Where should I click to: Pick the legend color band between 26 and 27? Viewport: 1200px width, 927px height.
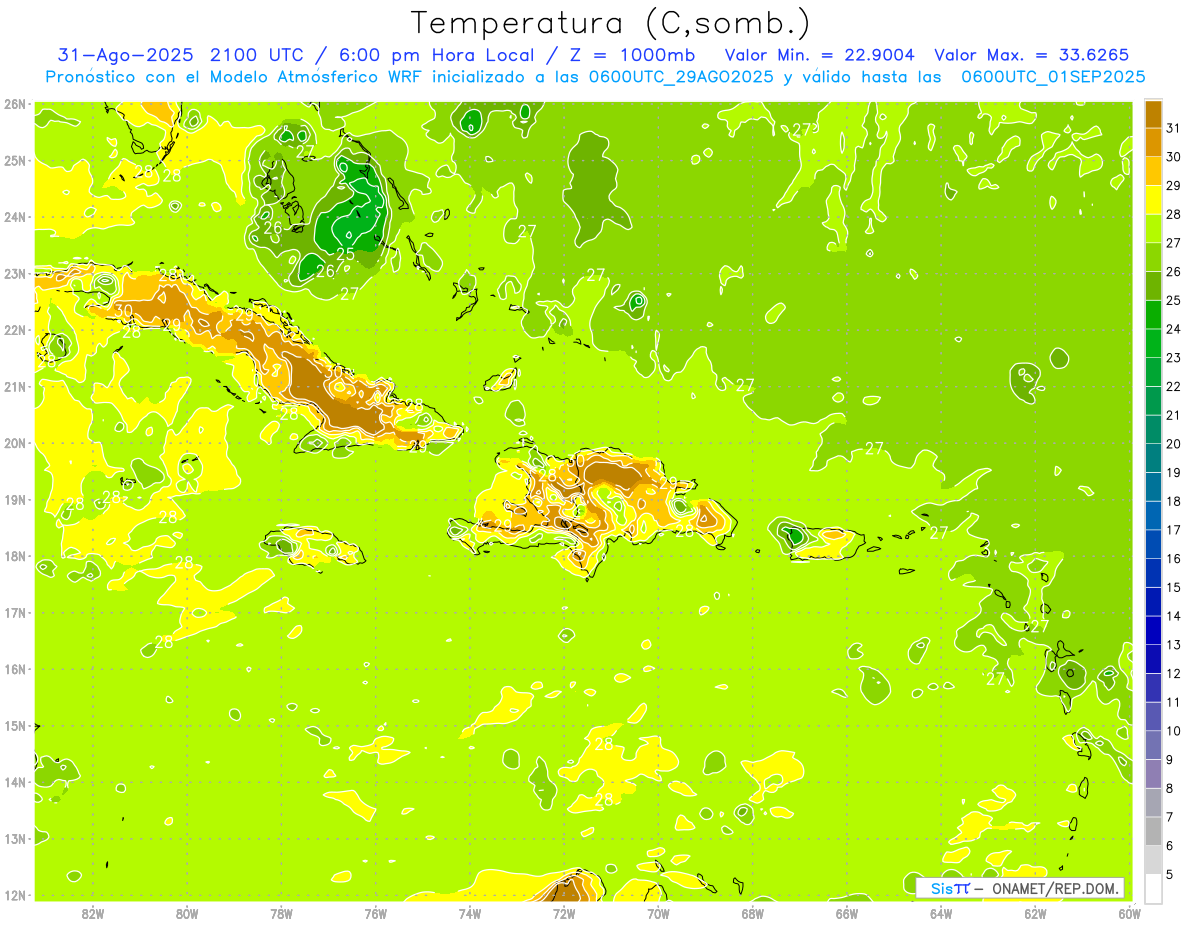(x=1153, y=257)
